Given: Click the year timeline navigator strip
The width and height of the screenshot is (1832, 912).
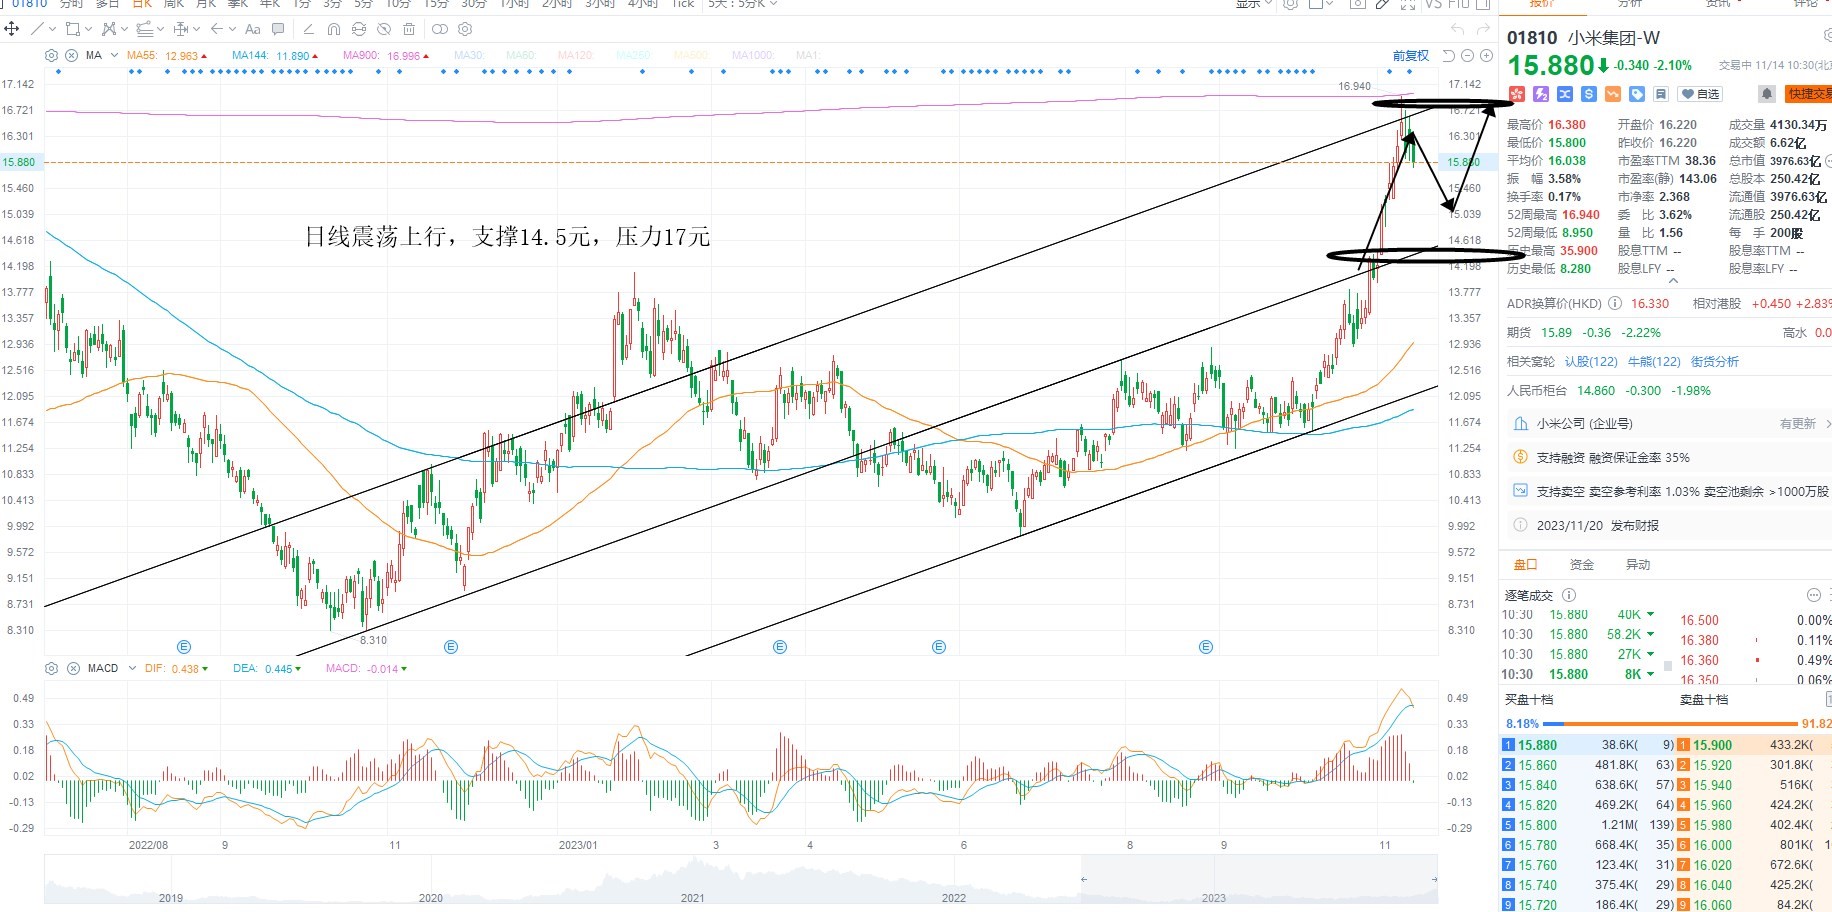Looking at the screenshot, I should point(740,881).
